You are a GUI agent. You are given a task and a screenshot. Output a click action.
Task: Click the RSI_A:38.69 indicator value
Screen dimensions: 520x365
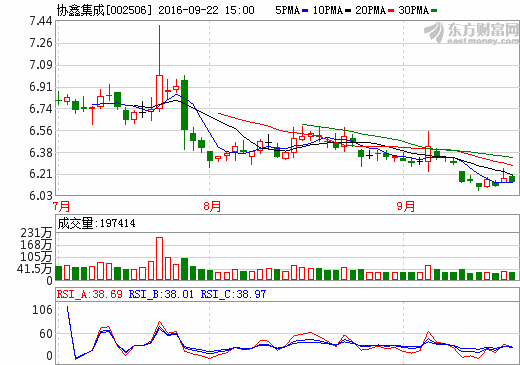(x=90, y=294)
